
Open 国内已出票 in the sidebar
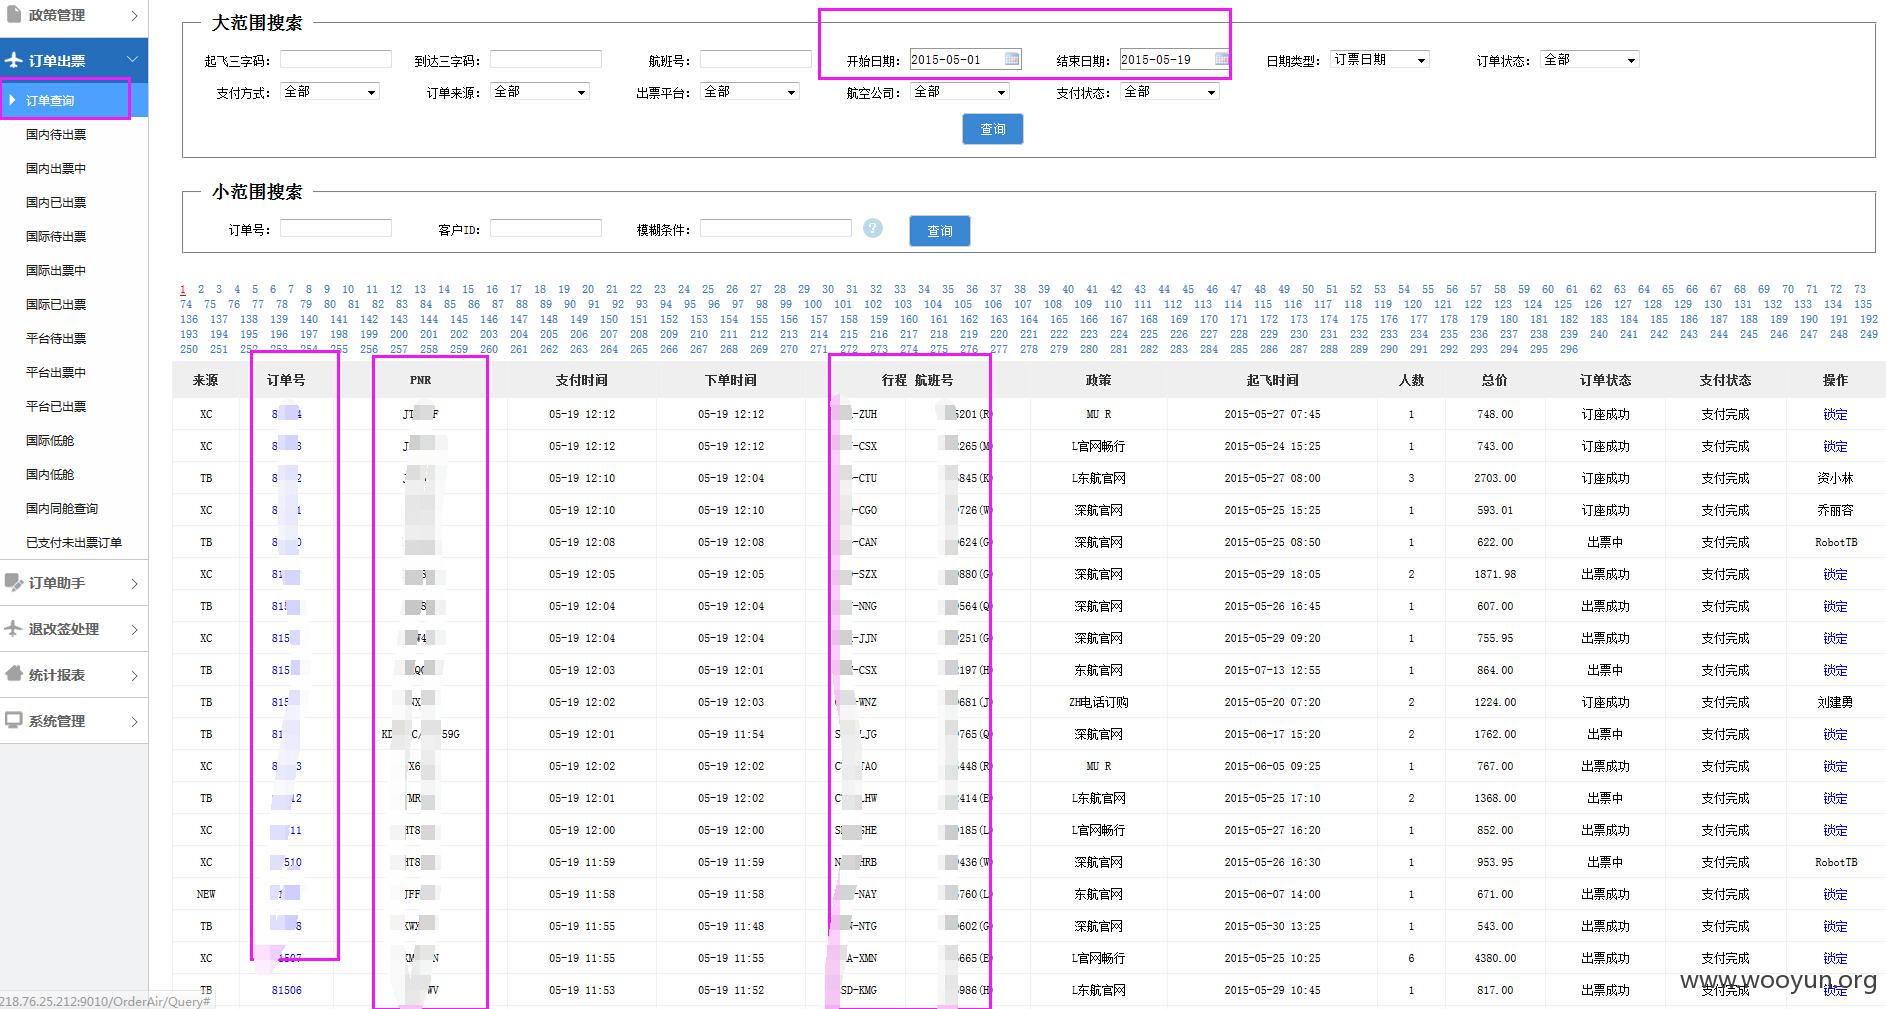(56, 202)
